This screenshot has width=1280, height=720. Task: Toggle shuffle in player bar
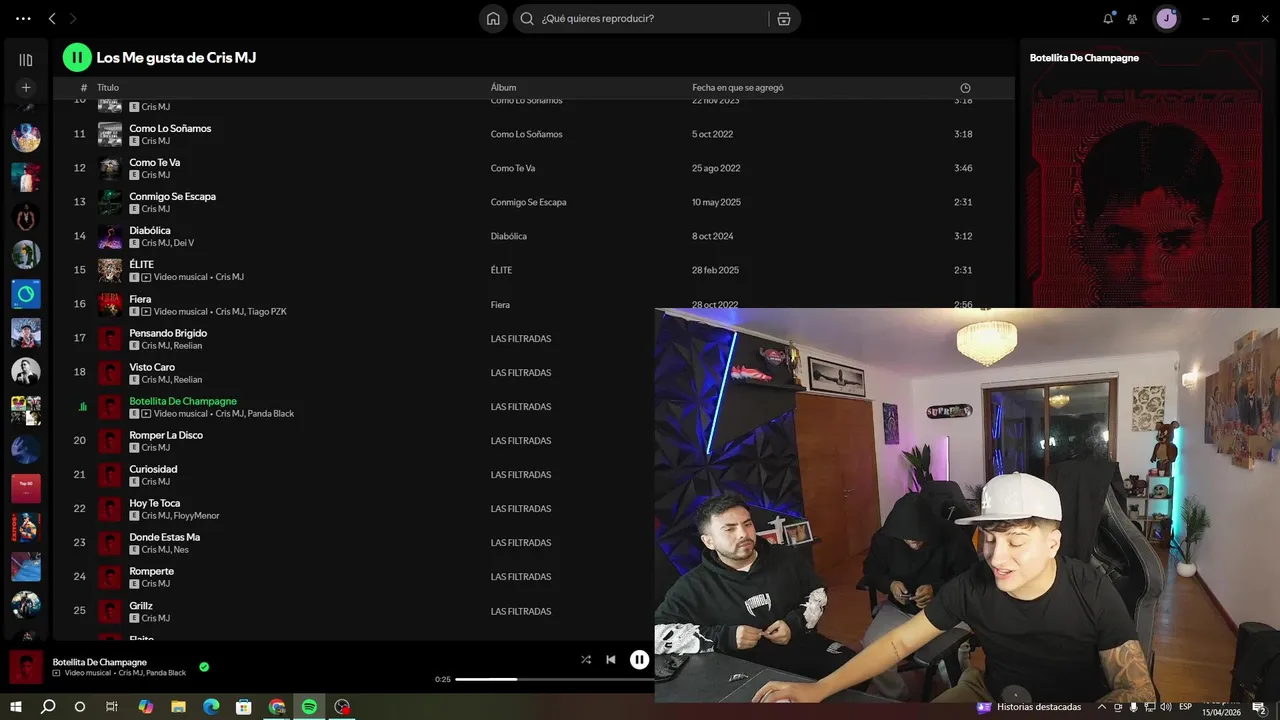click(x=586, y=659)
